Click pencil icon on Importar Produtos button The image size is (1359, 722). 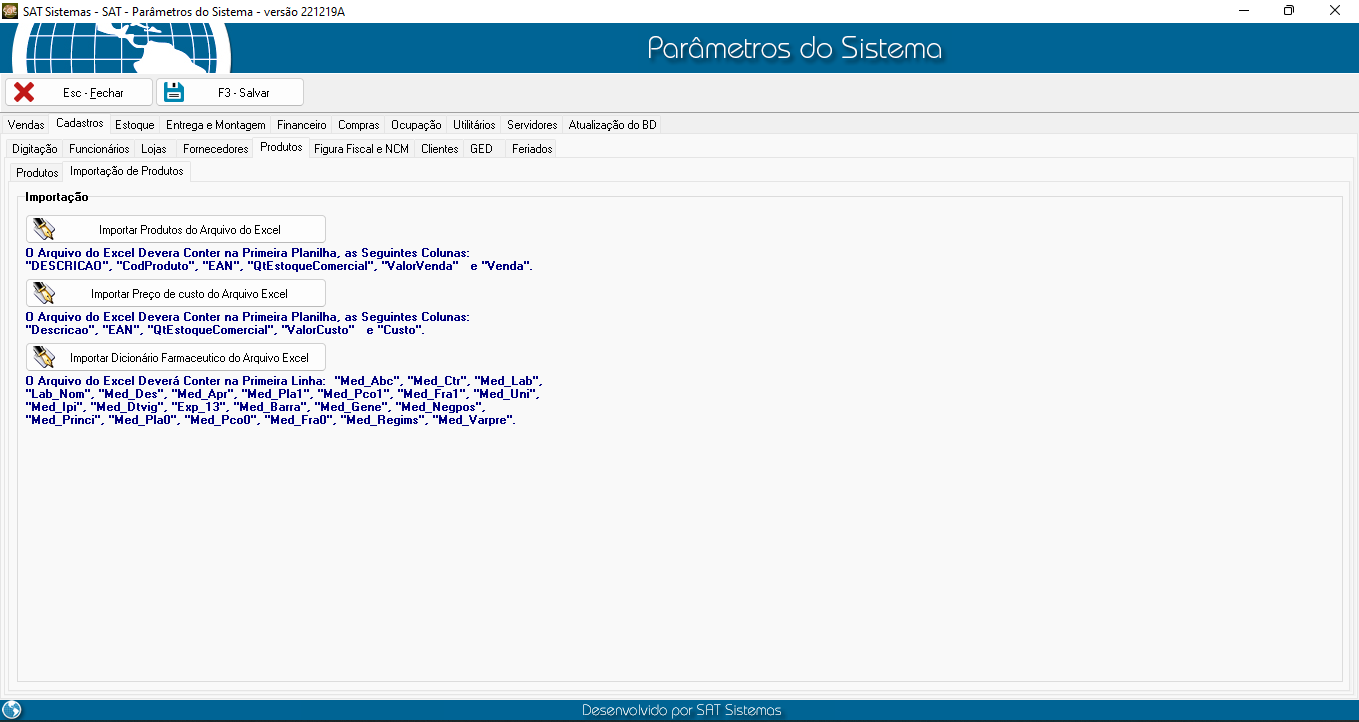pyautogui.click(x=44, y=230)
